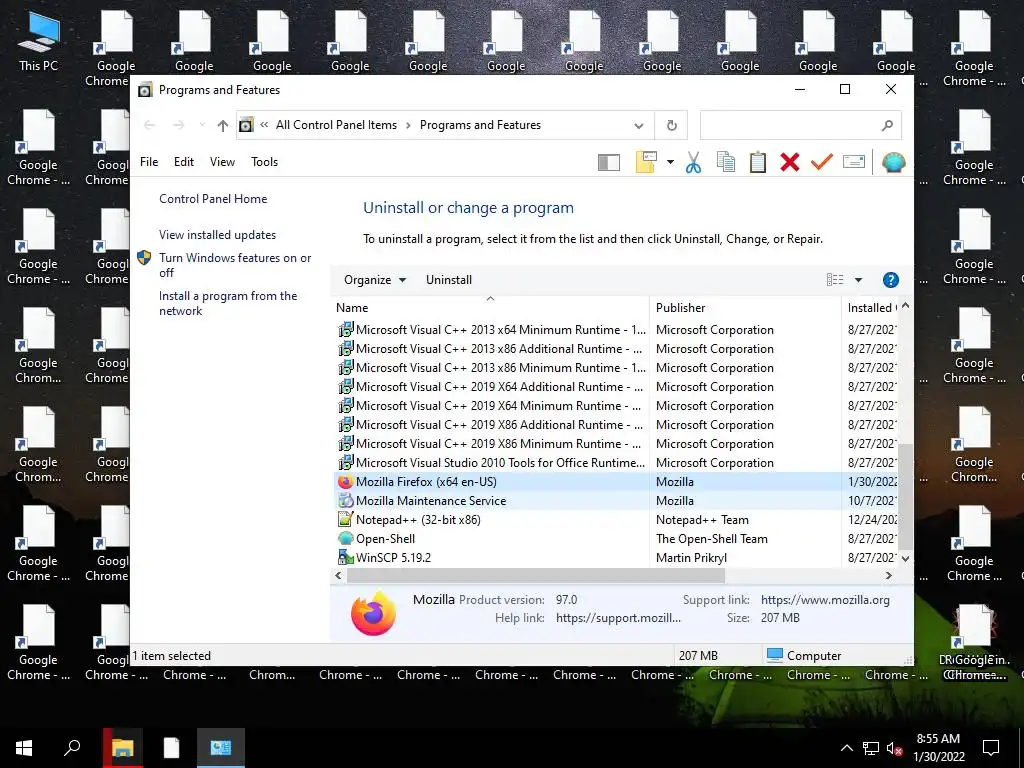Screen dimensions: 1024x768
Task: Click the vertical scrollbar thumb in program list
Action: click(x=905, y=496)
